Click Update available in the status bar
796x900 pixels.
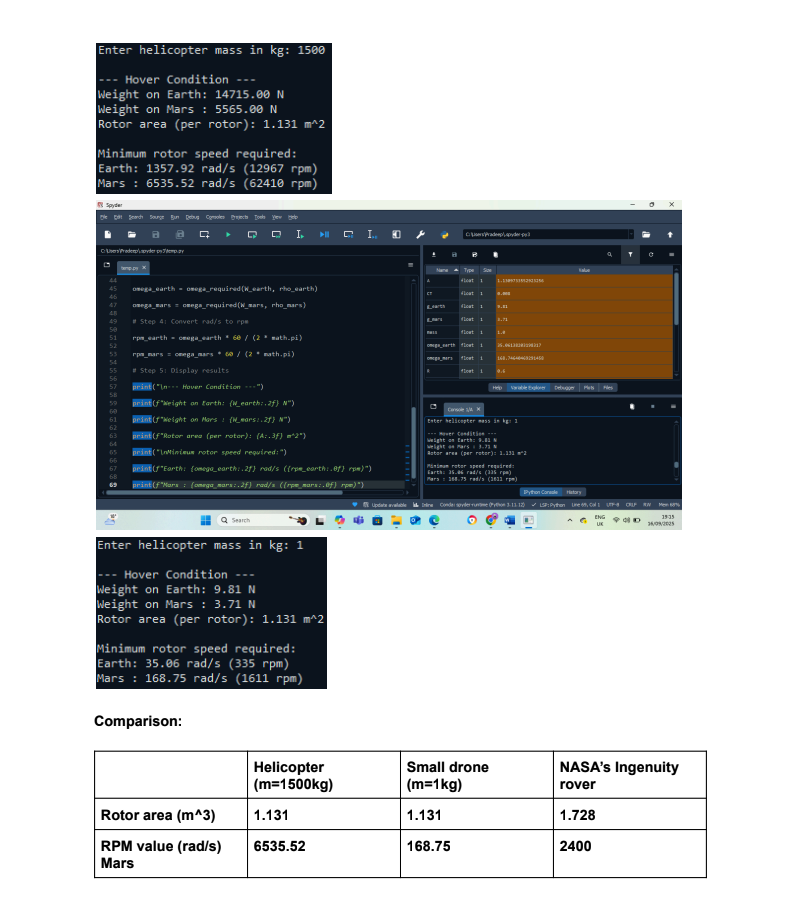click(x=385, y=505)
